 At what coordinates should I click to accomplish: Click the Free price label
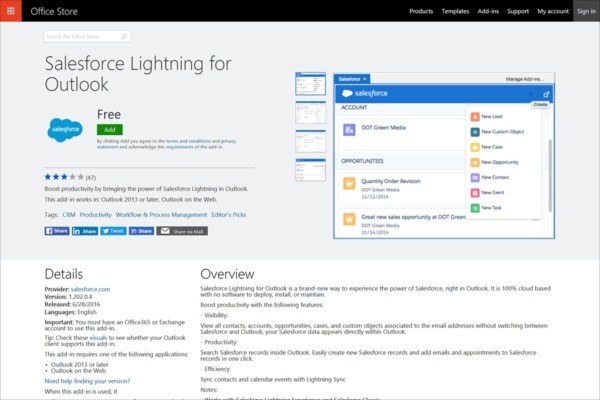[x=109, y=114]
